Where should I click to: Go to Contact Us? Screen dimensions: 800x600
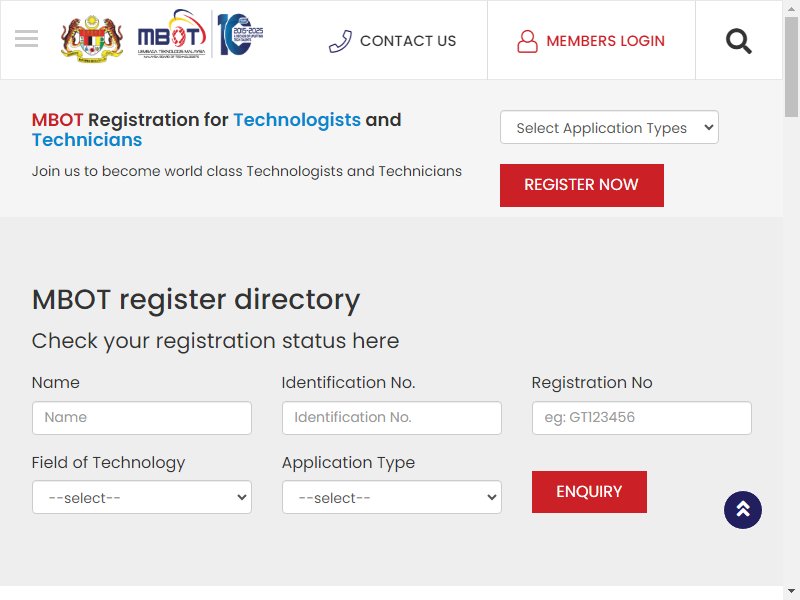[408, 41]
